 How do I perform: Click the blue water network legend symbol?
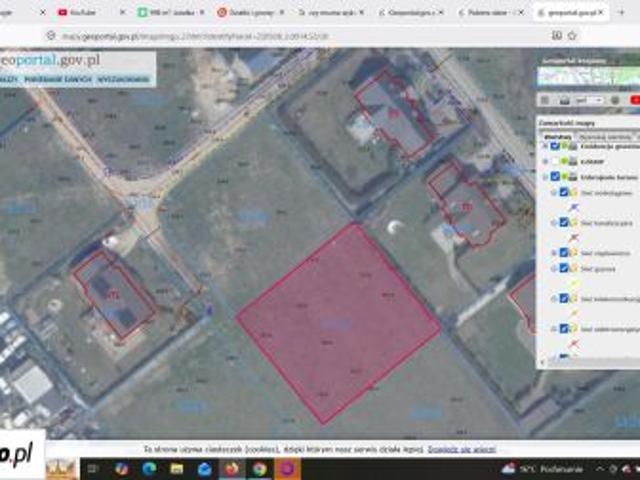pyautogui.click(x=573, y=208)
